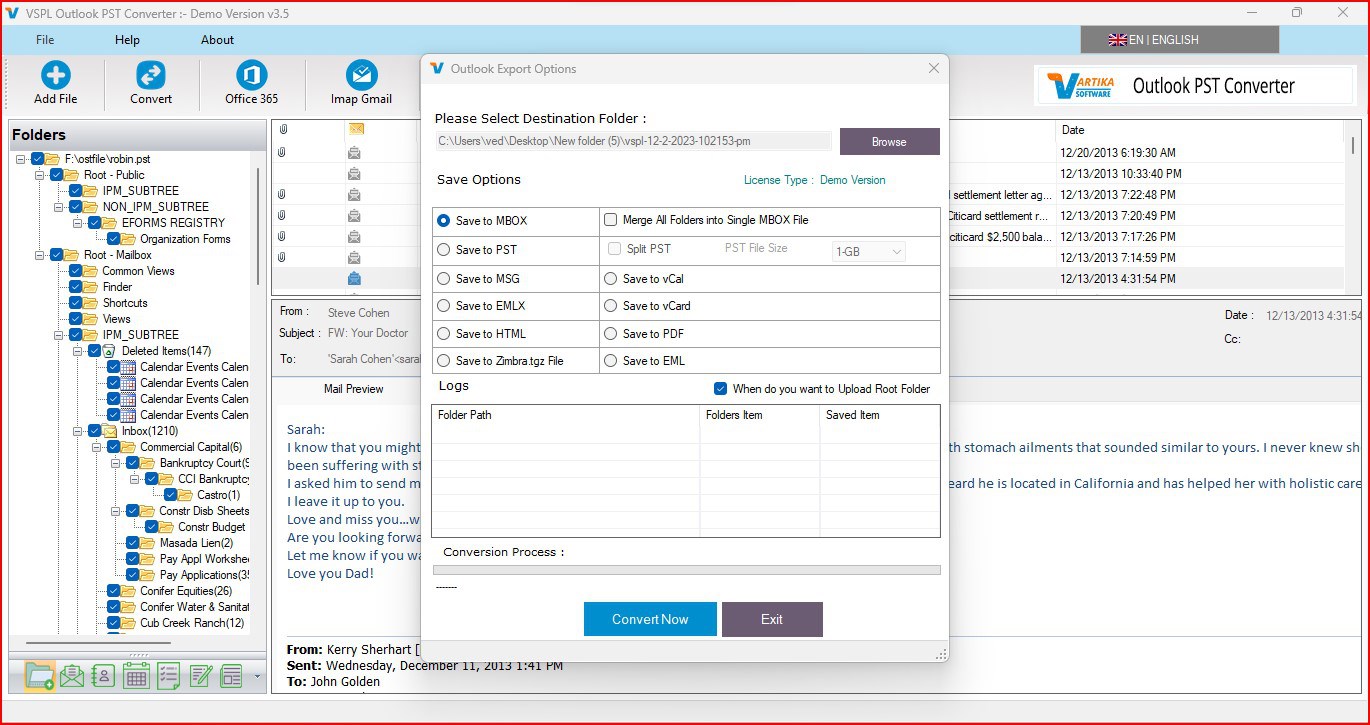The image size is (1370, 725).
Task: Click the destination folder path field
Action: [633, 141]
